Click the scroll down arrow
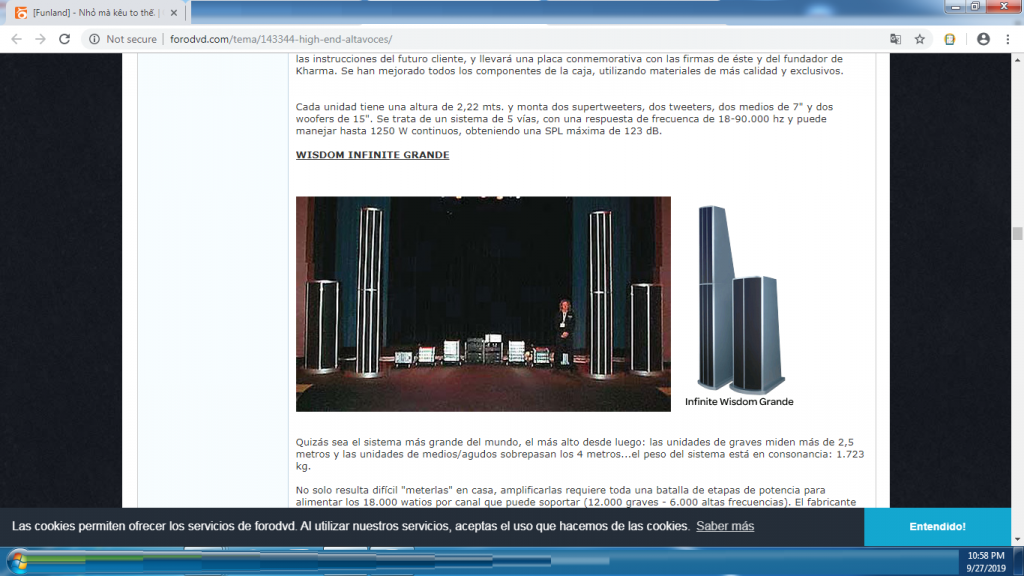This screenshot has height=576, width=1024. (1017, 539)
